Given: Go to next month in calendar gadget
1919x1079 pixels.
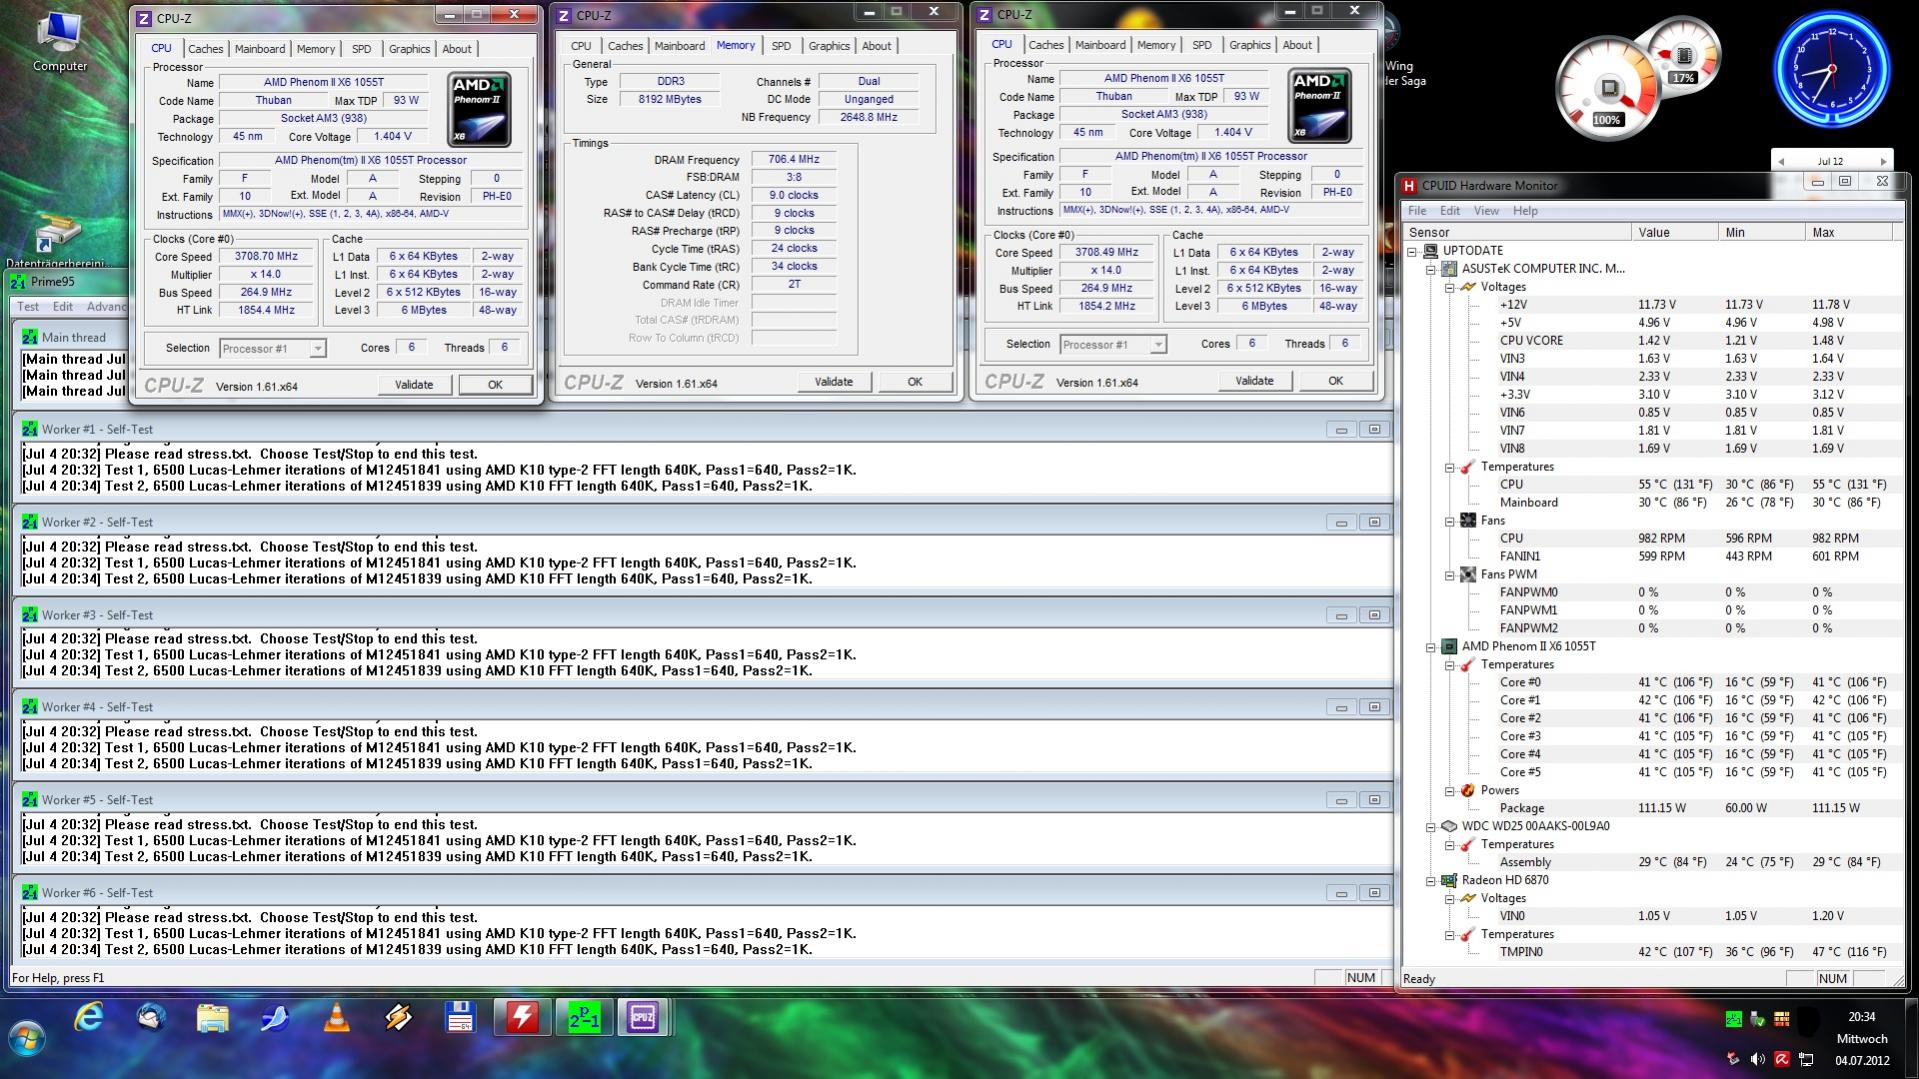Looking at the screenshot, I should (1883, 161).
